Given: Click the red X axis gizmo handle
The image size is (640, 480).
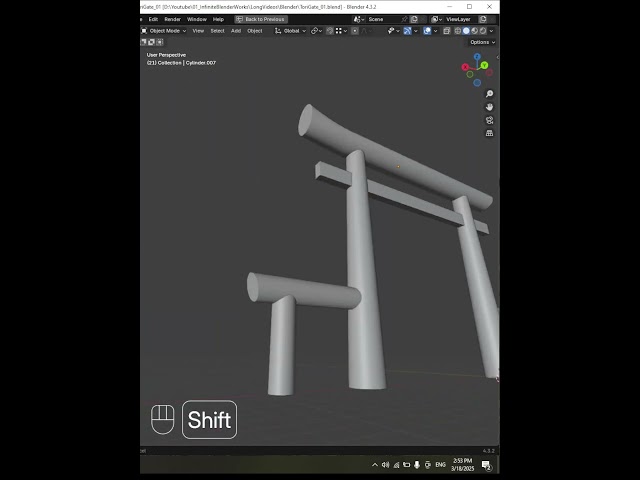Looking at the screenshot, I should tap(465, 67).
